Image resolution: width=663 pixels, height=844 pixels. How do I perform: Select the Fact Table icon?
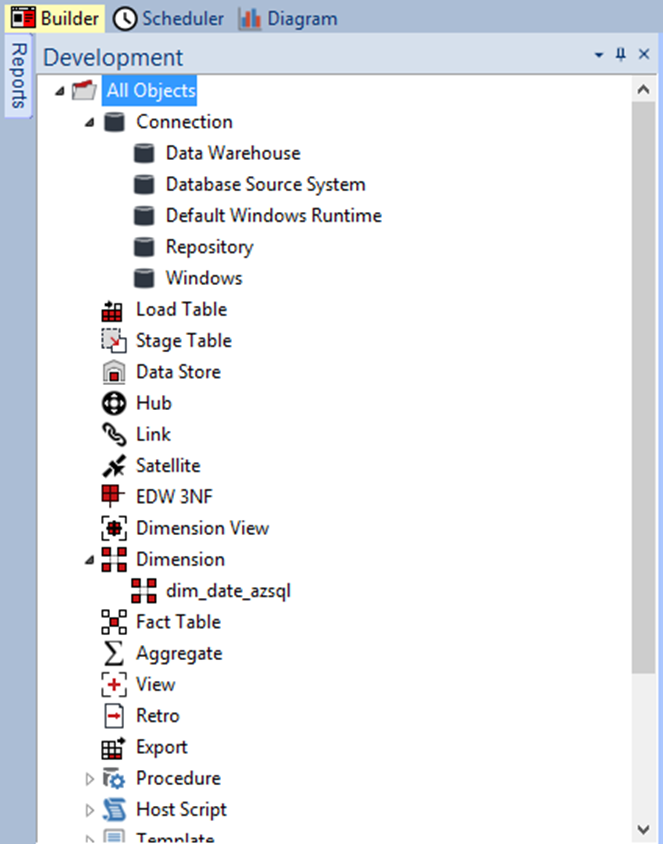[x=114, y=622]
